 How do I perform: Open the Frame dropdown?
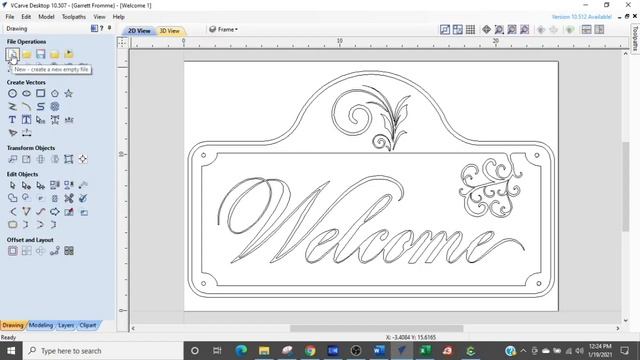click(223, 29)
